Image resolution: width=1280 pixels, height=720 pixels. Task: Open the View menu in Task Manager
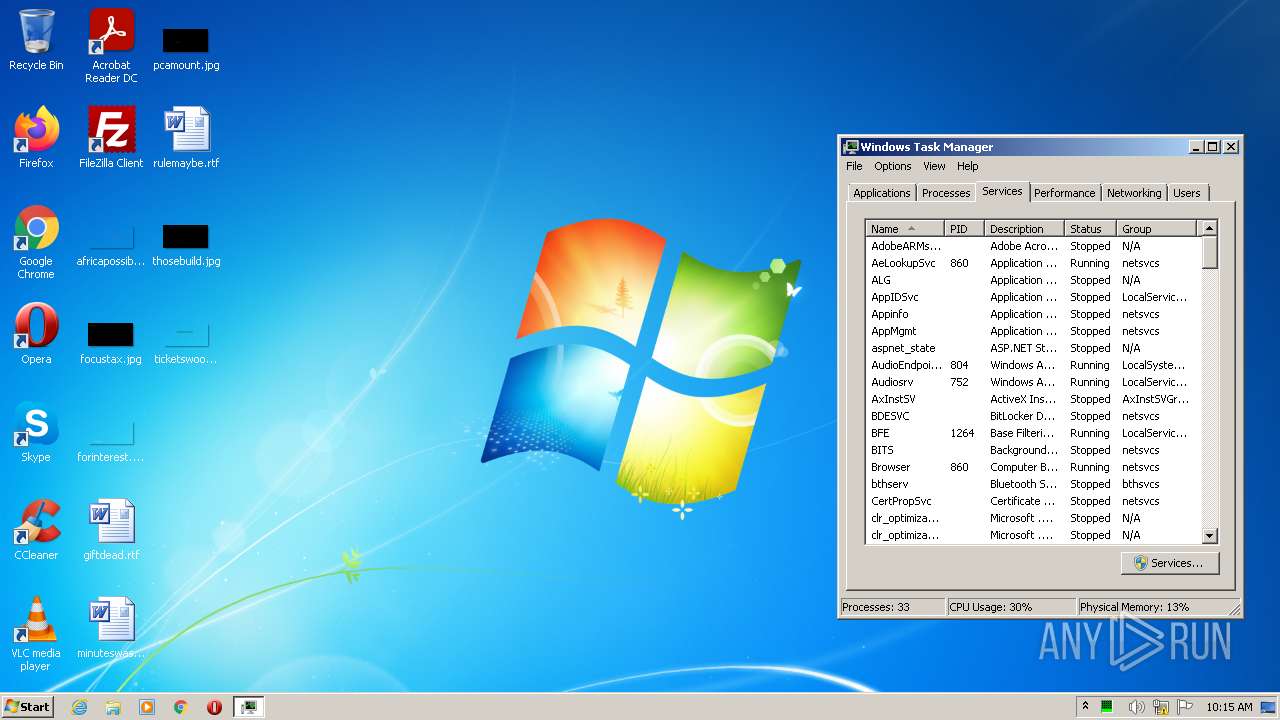pos(934,166)
